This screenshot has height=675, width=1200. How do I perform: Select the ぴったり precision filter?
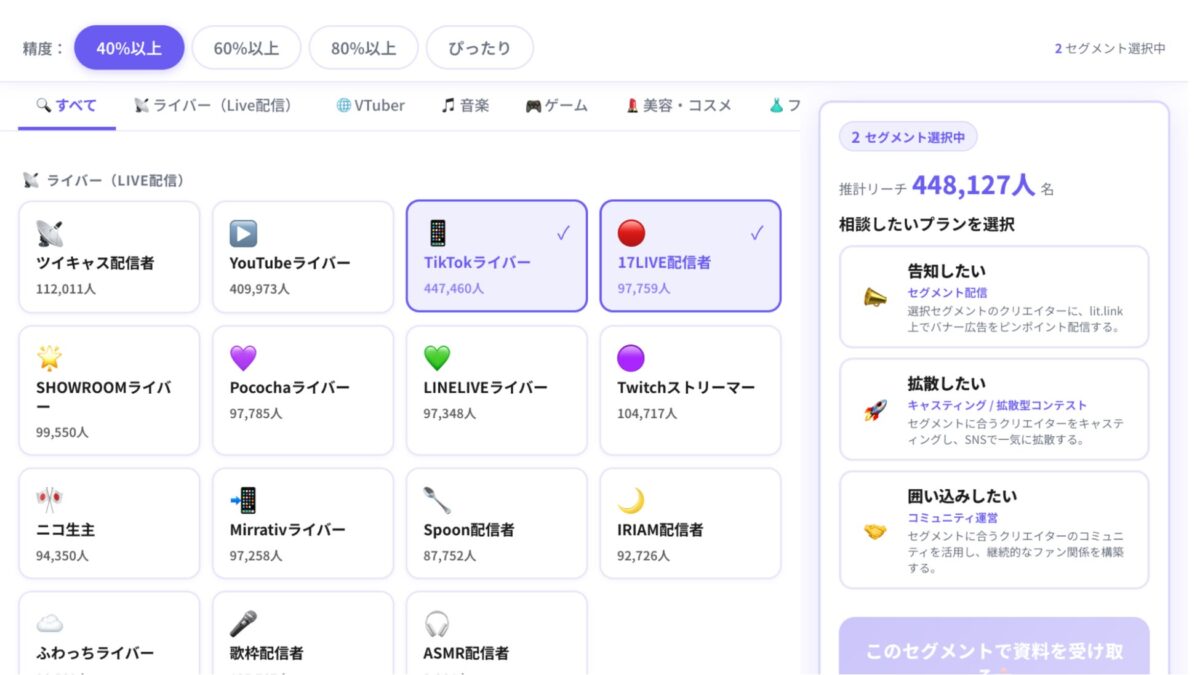[481, 47]
